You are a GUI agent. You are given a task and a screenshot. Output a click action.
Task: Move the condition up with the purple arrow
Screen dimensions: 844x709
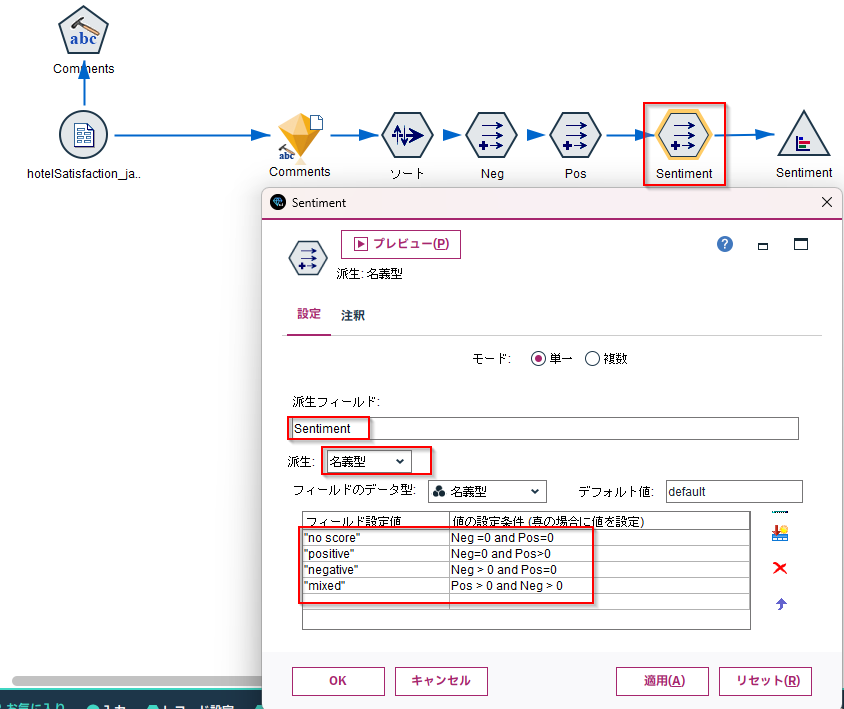pos(781,604)
